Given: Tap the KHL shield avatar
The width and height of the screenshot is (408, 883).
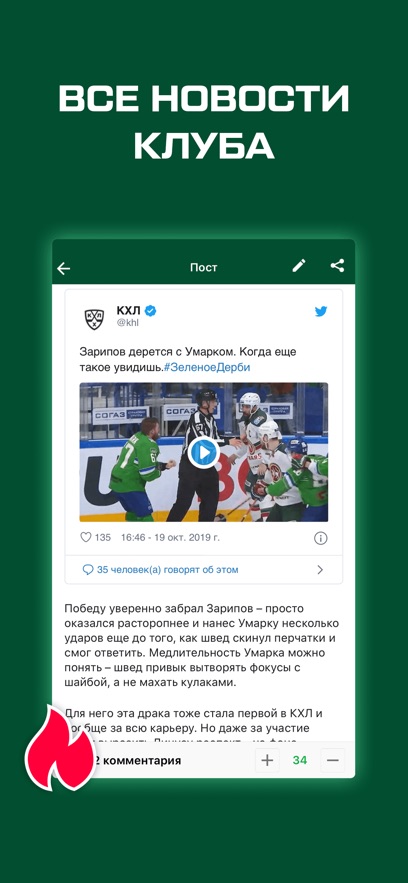Looking at the screenshot, I should [x=94, y=318].
